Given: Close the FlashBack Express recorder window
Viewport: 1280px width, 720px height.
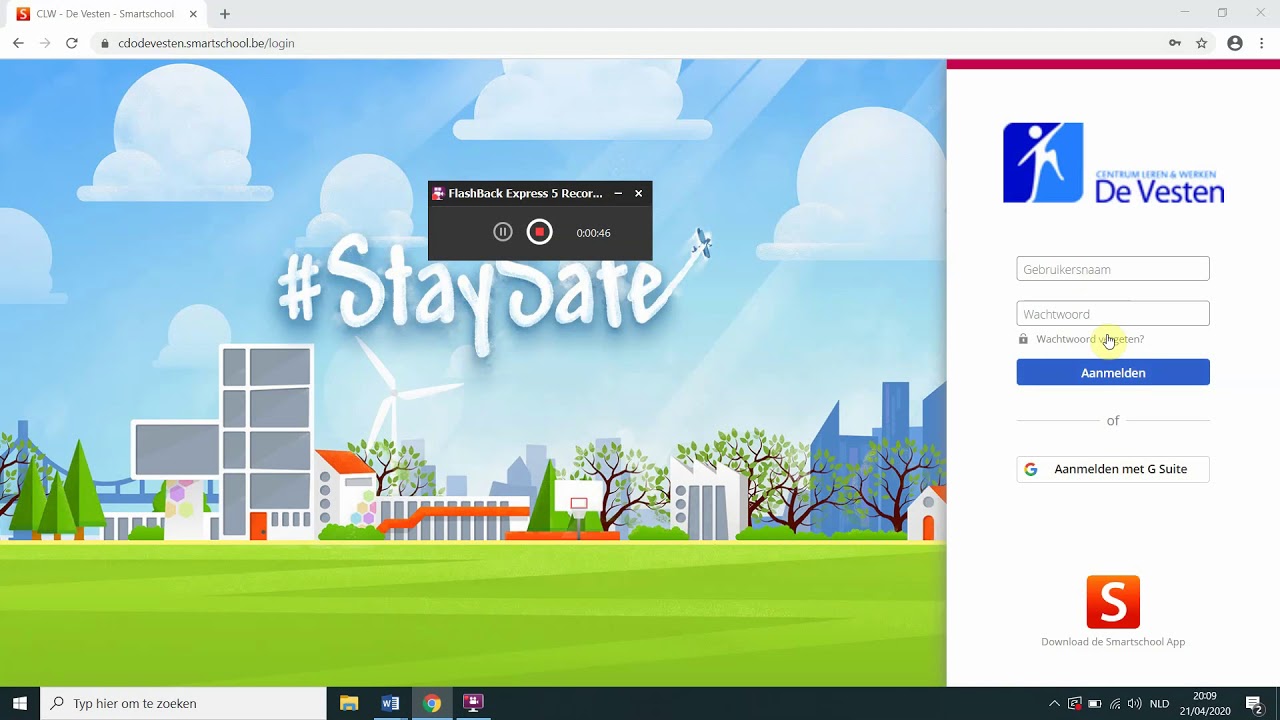Looking at the screenshot, I should pos(639,193).
